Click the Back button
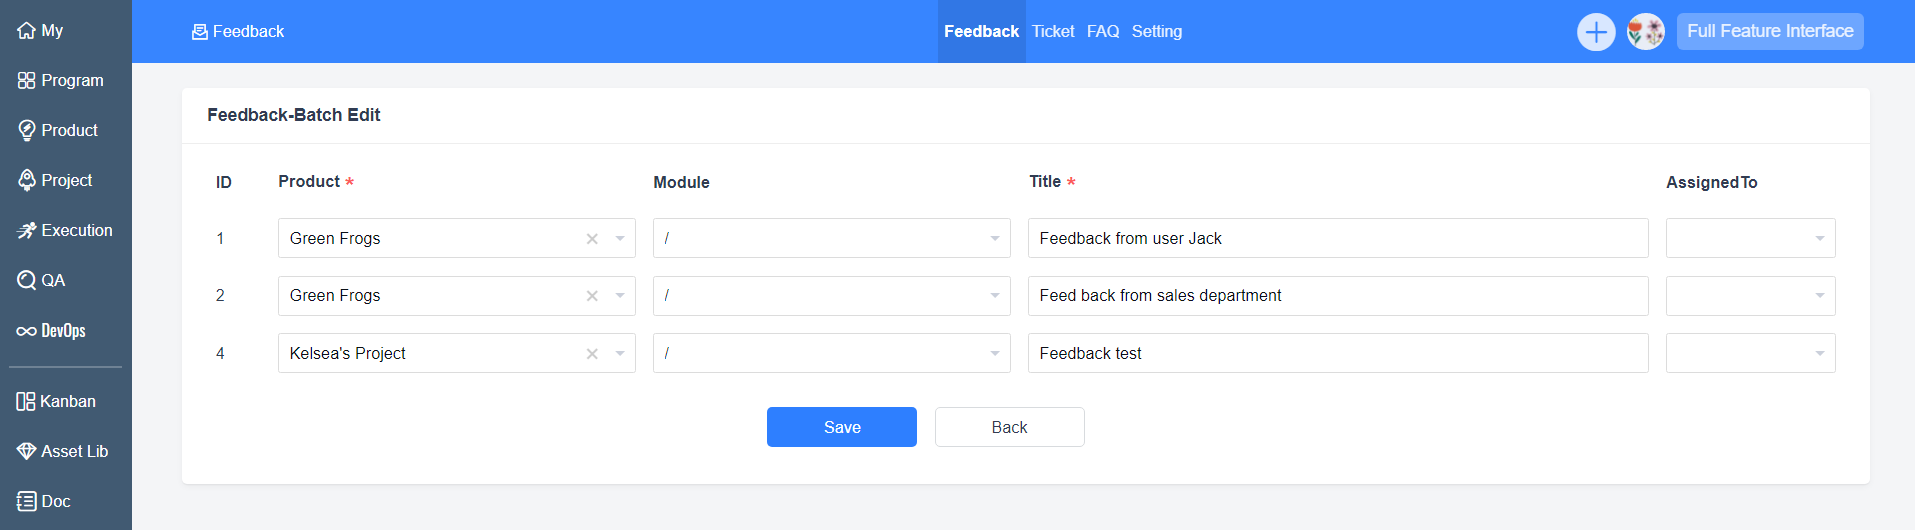The image size is (1915, 530). (1009, 427)
